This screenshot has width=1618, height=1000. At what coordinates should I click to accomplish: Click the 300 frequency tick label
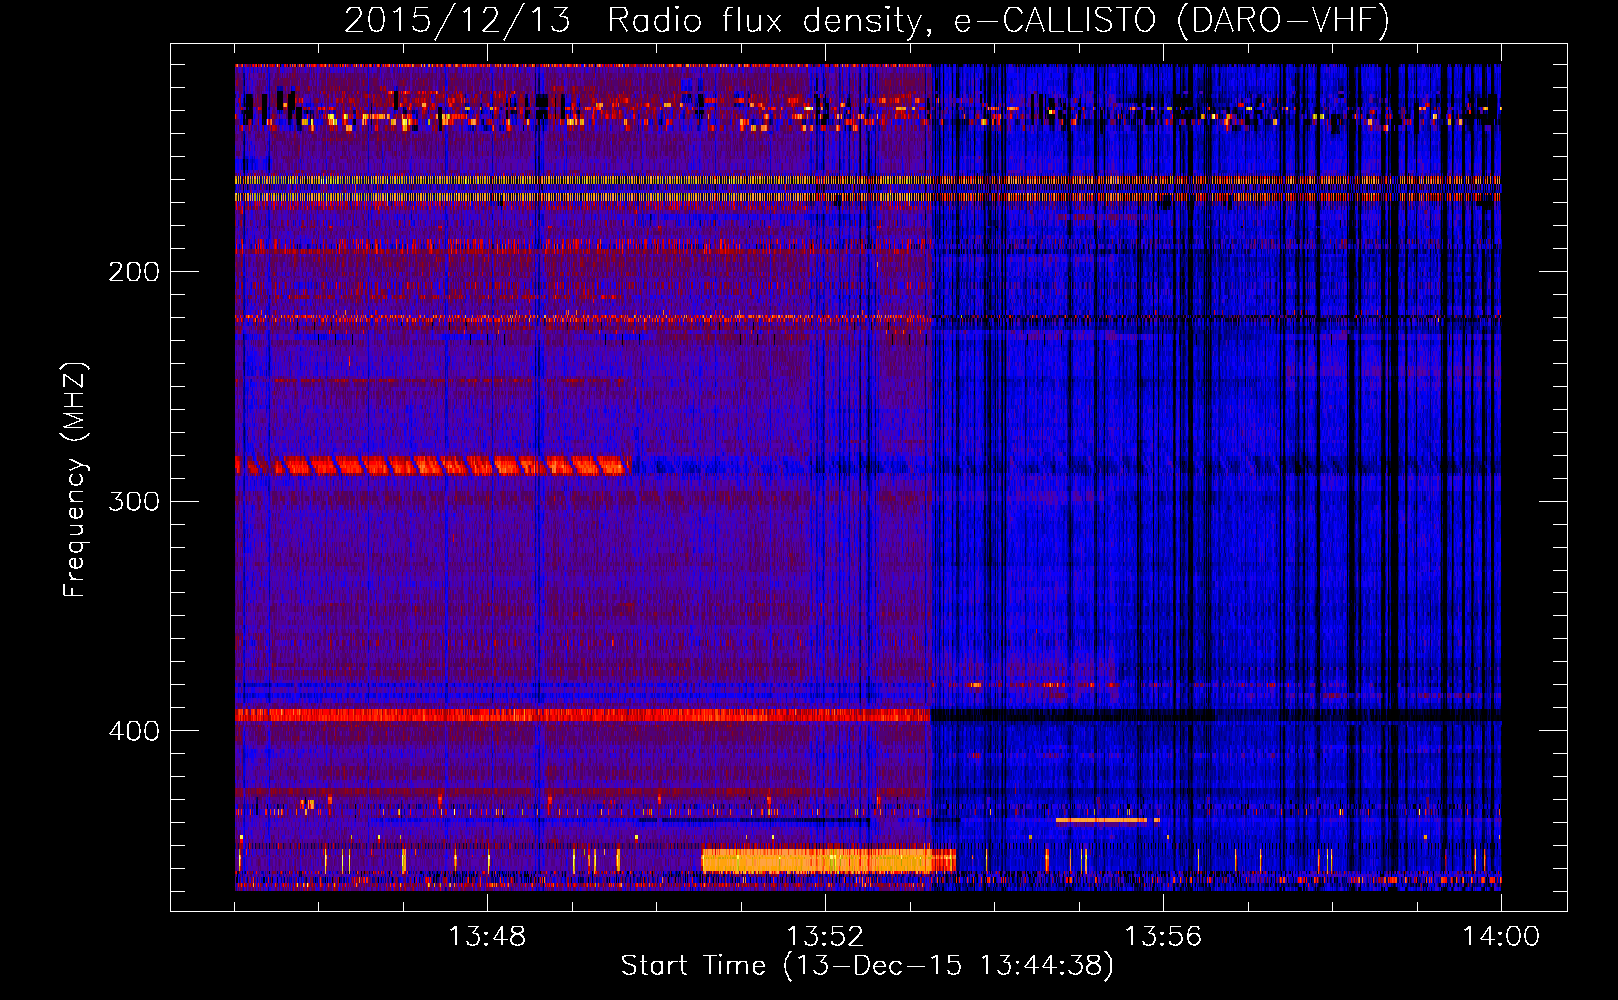pos(134,501)
